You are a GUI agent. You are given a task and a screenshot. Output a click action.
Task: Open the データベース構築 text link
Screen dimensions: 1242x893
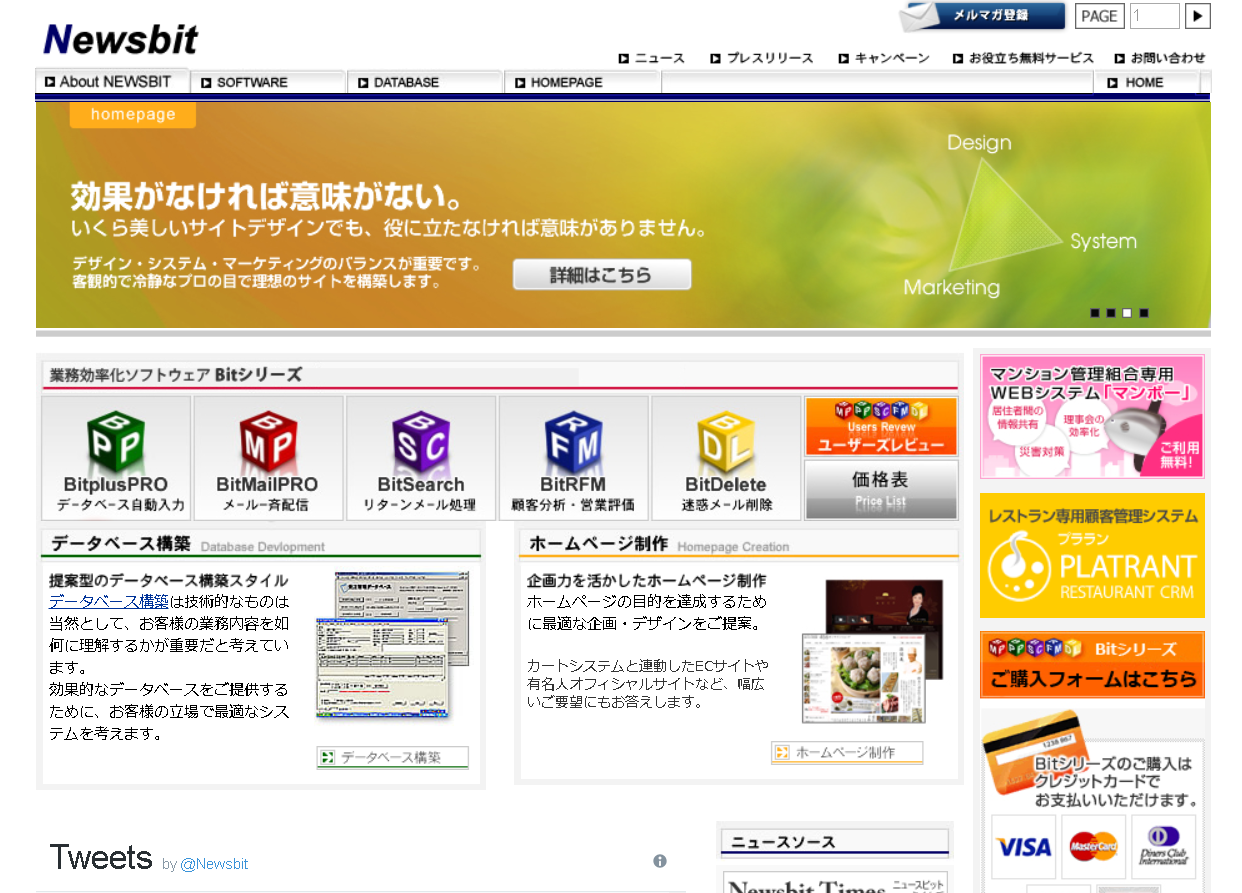(x=109, y=600)
